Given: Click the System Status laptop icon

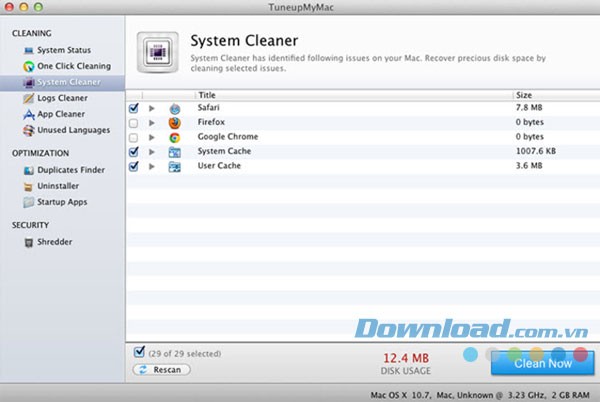Looking at the screenshot, I should point(29,50).
